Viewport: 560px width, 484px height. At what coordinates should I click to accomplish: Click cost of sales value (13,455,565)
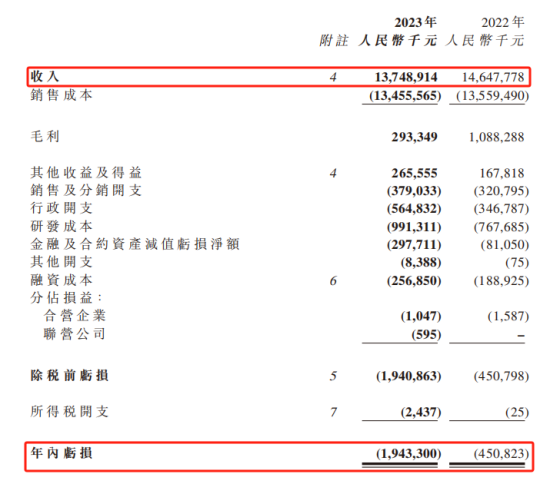405,96
